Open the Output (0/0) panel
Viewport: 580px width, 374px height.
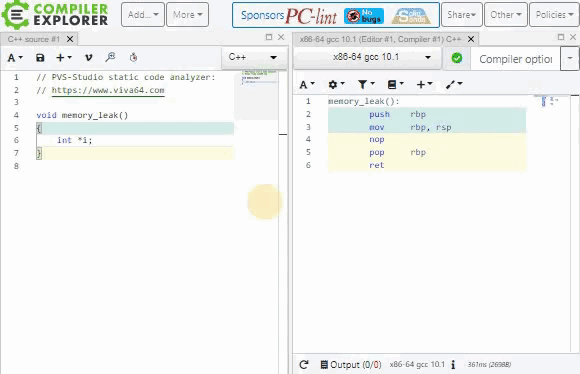[351, 365]
